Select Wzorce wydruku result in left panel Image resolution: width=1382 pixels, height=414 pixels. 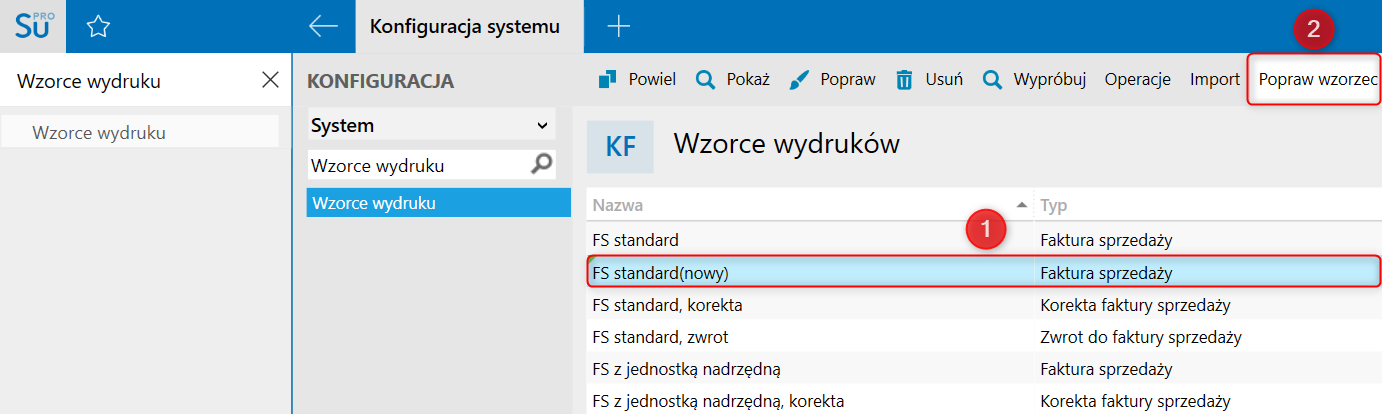(140, 132)
